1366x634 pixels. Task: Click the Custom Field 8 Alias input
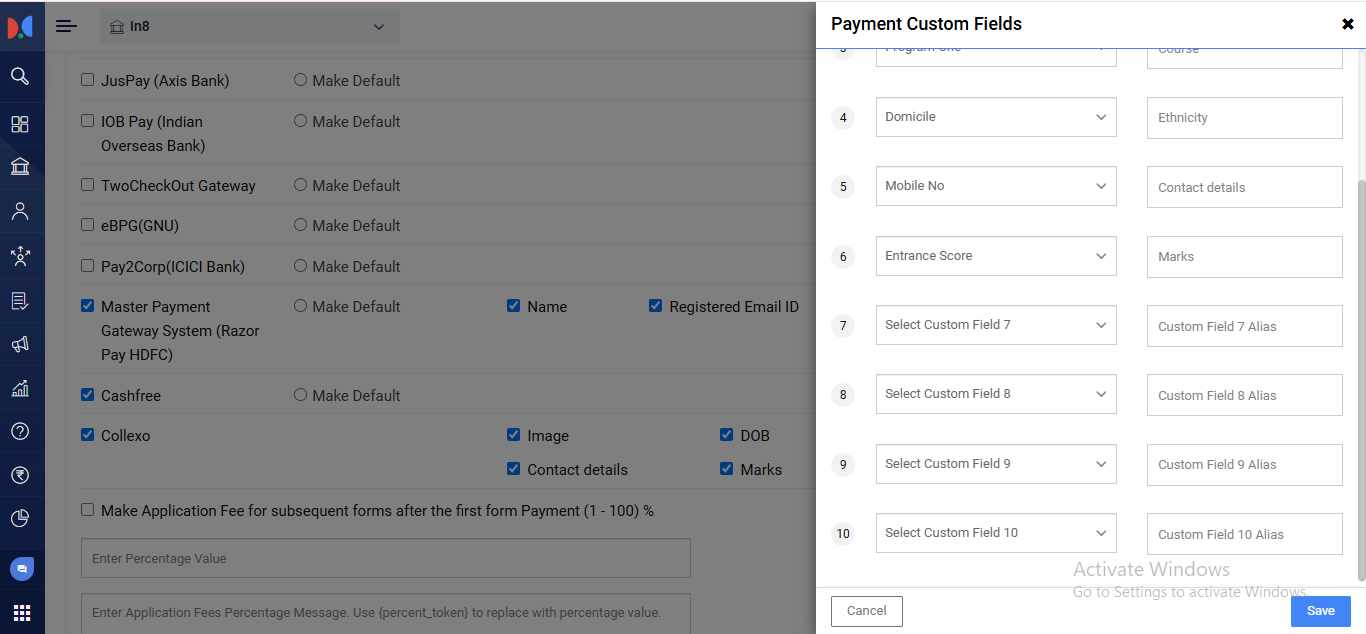1244,395
